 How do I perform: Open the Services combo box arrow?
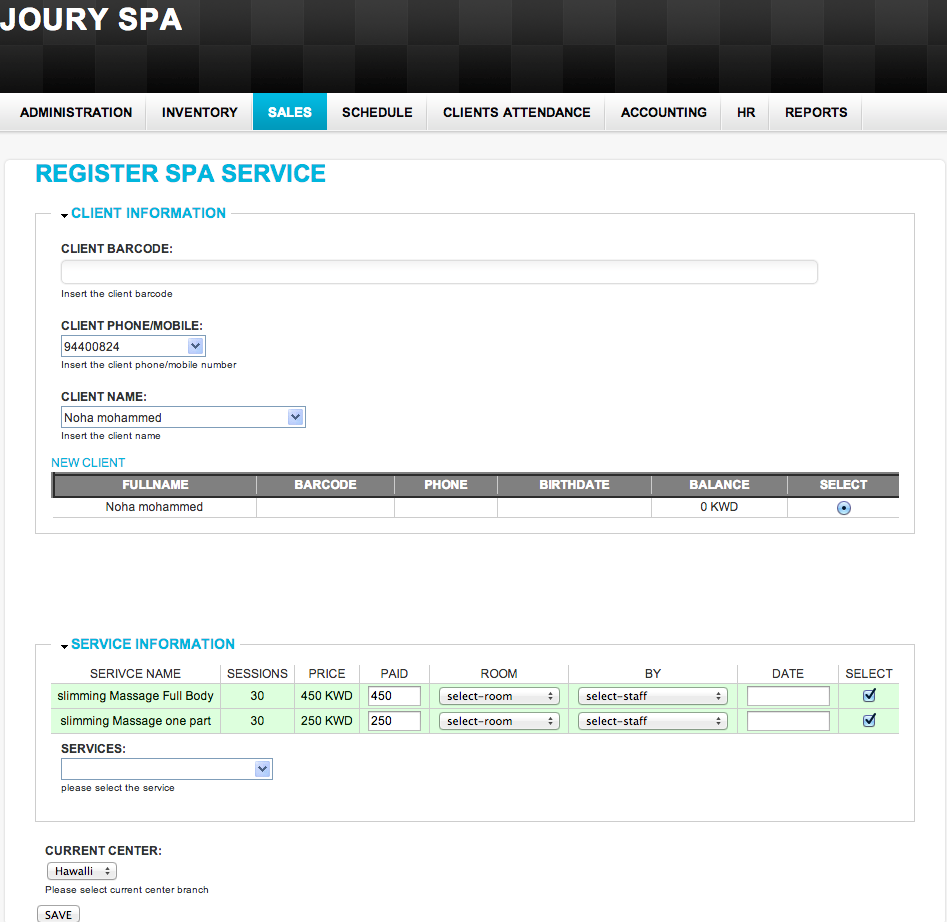coord(262,769)
